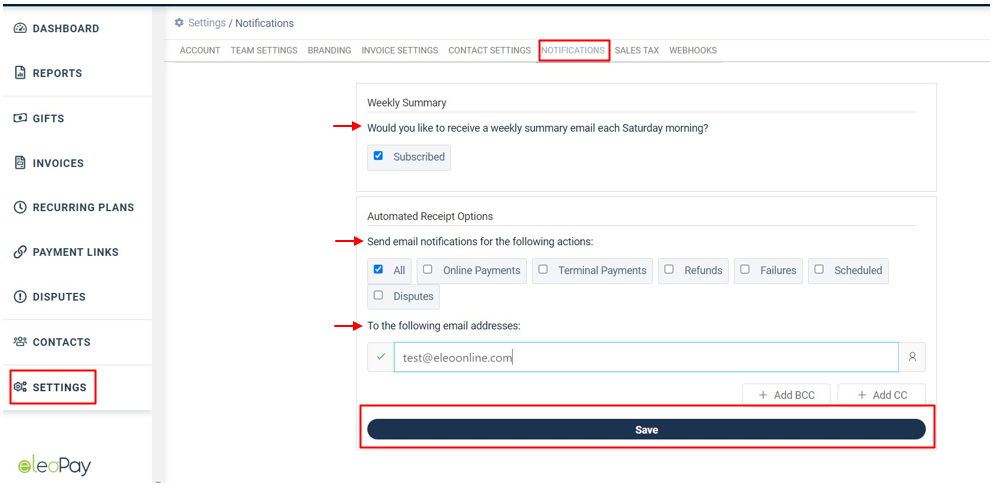
Task: Click the gear icon in the breadcrumb
Action: coord(179,23)
